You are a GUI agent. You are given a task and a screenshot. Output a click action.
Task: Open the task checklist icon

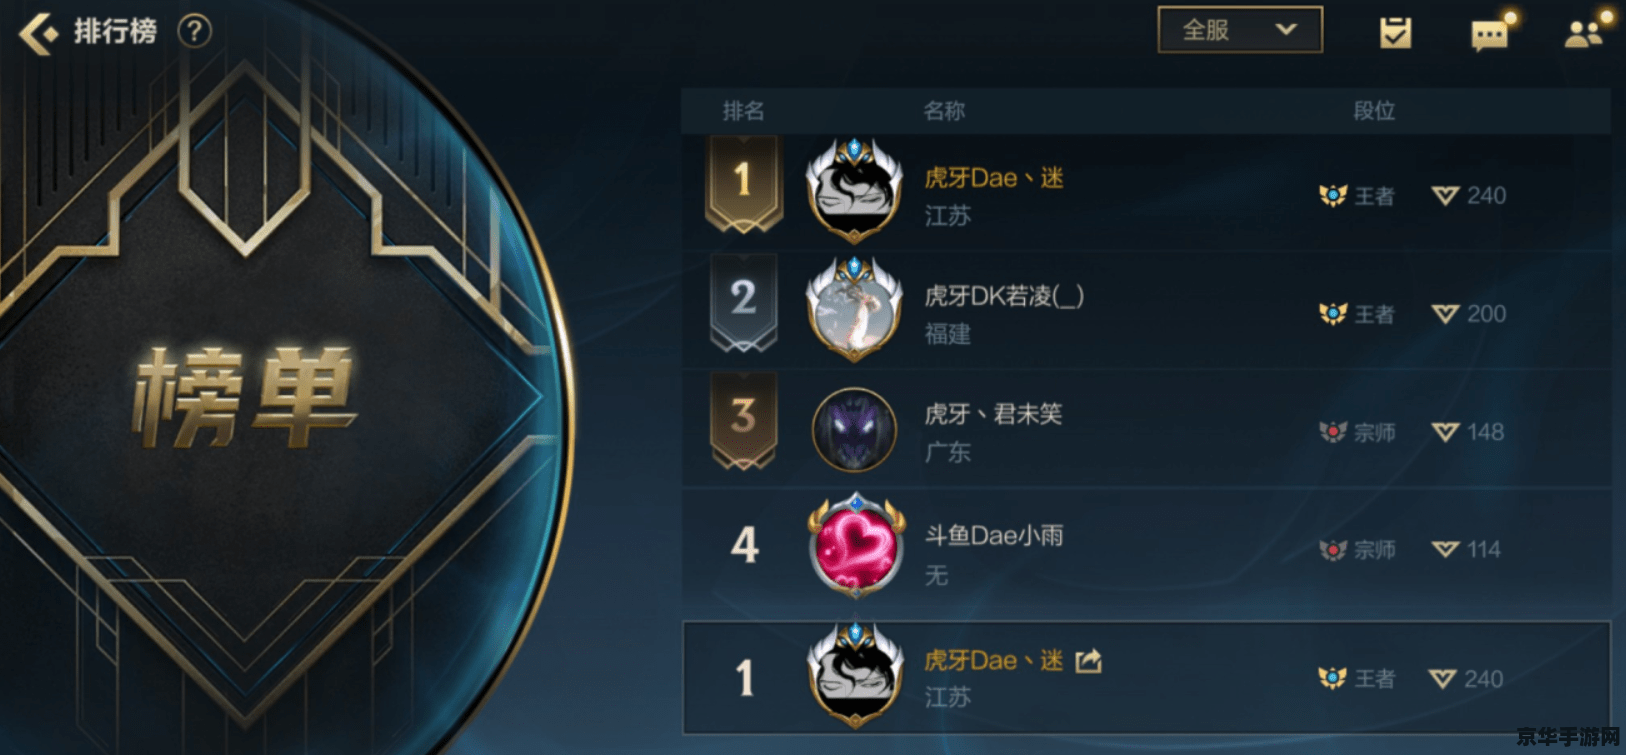[x=1395, y=32]
